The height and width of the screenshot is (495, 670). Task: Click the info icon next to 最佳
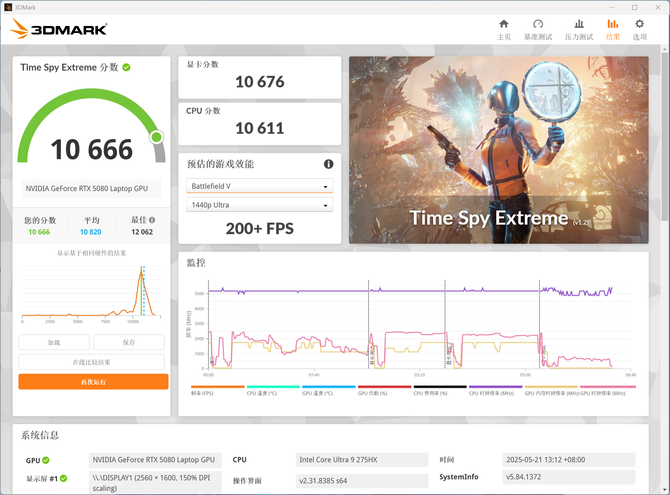tap(152, 220)
